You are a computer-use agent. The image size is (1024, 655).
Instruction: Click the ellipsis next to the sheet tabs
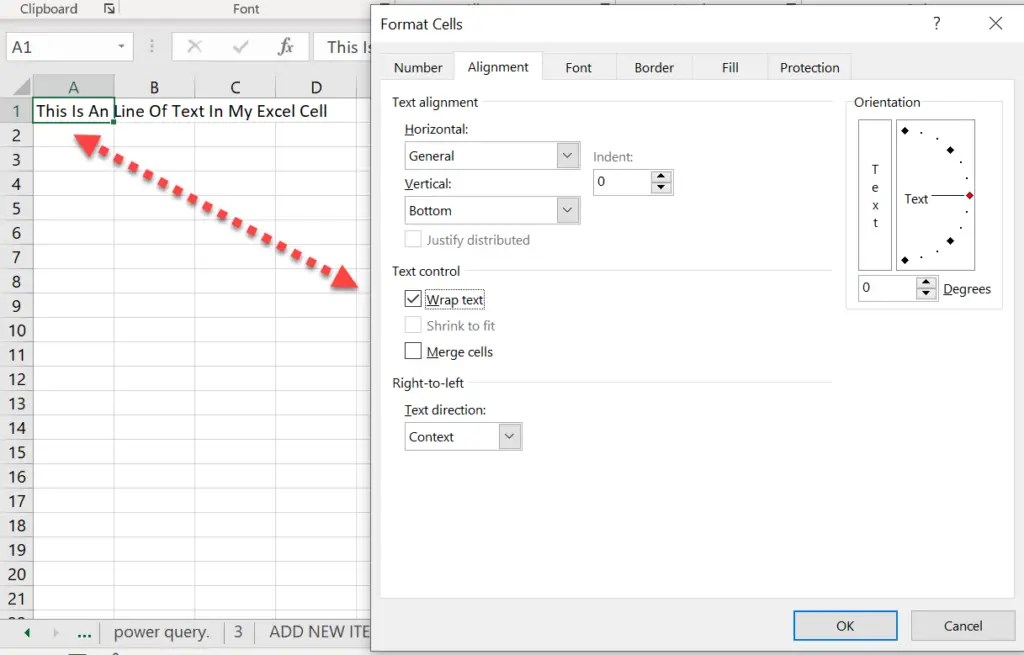pos(85,633)
